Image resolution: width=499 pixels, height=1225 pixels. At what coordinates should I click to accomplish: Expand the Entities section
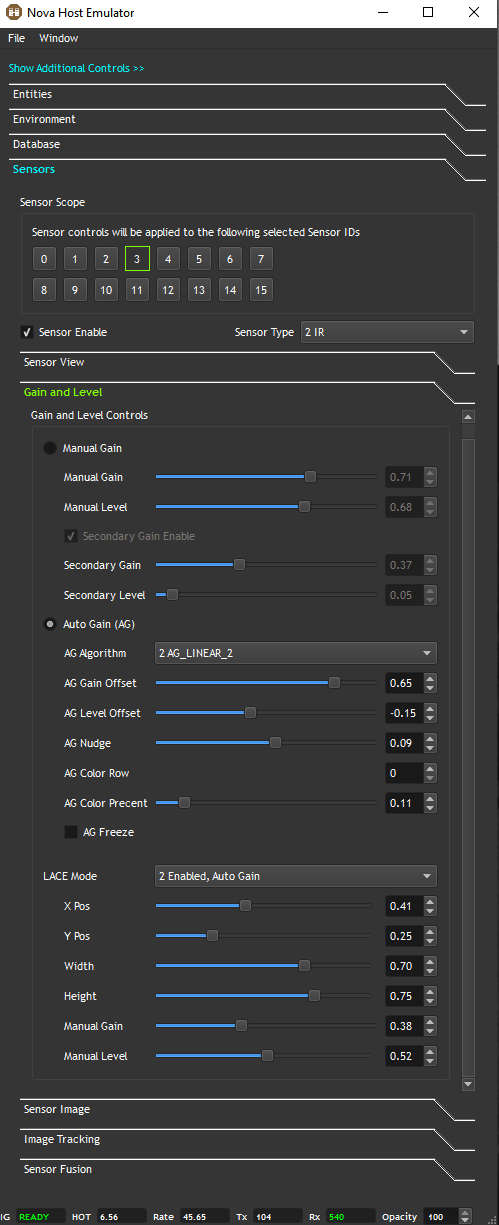33,94
